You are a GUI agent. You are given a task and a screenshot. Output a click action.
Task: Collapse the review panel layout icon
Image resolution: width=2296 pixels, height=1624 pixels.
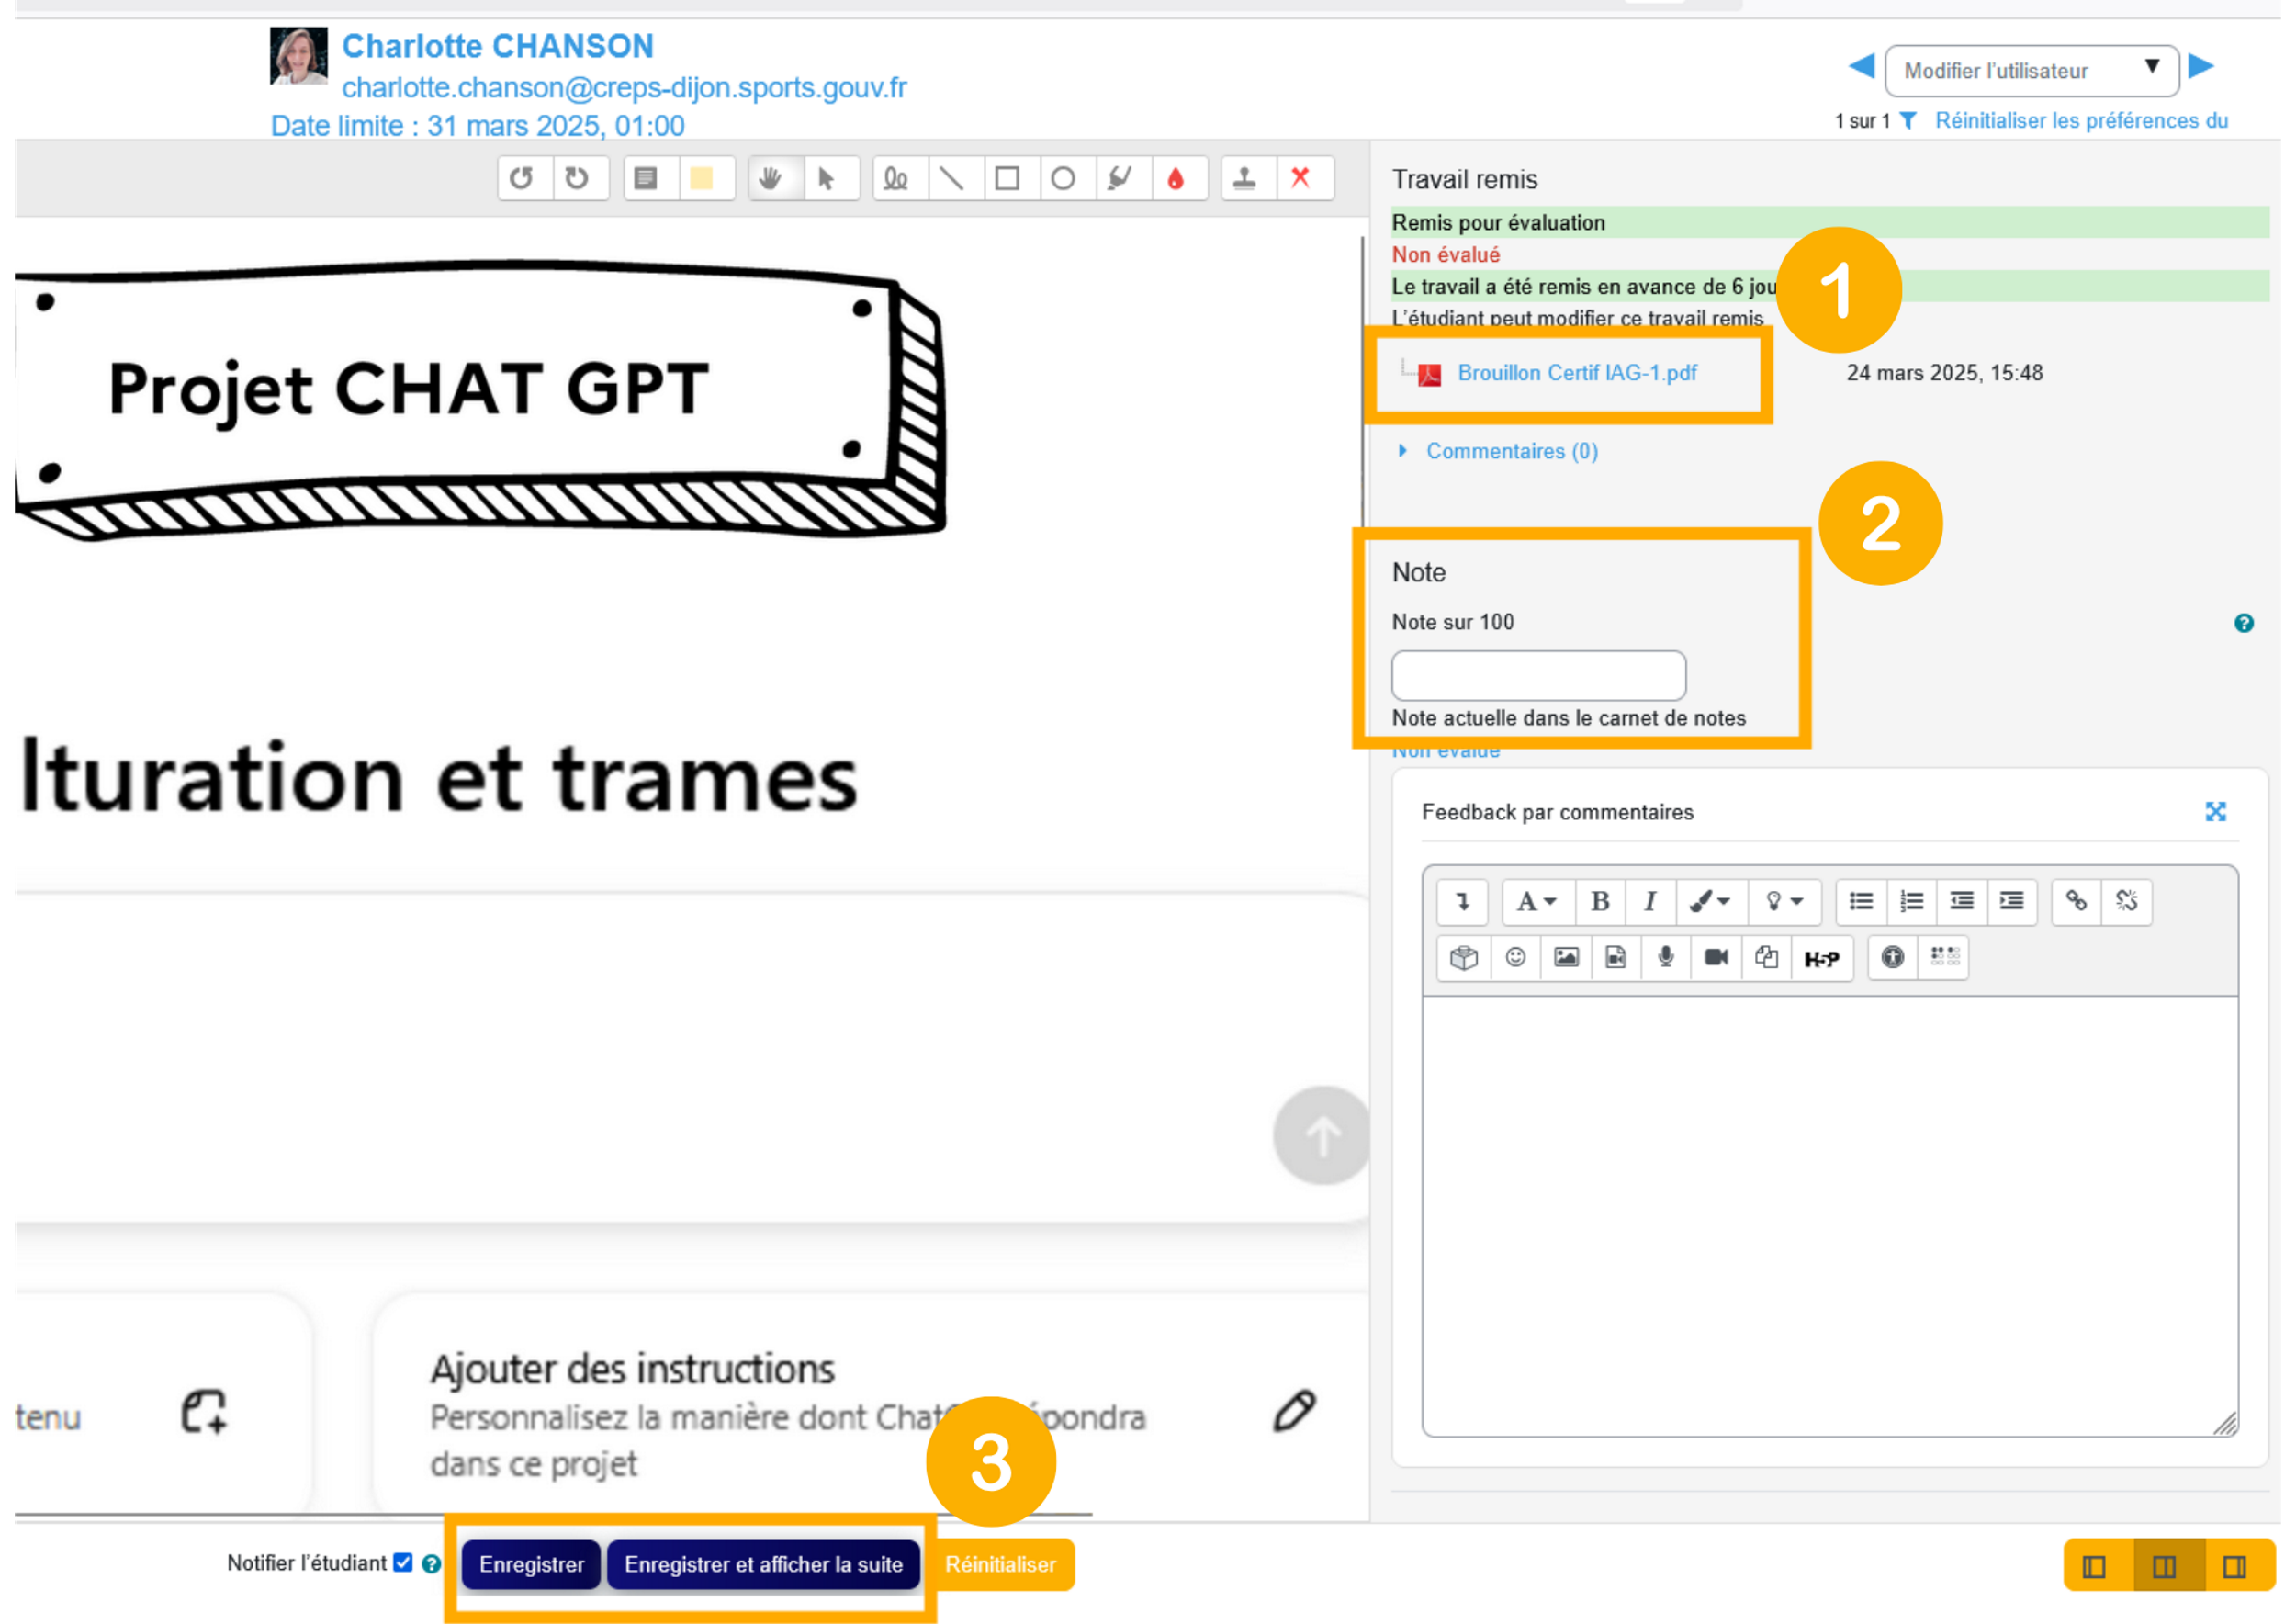tap(2095, 1567)
